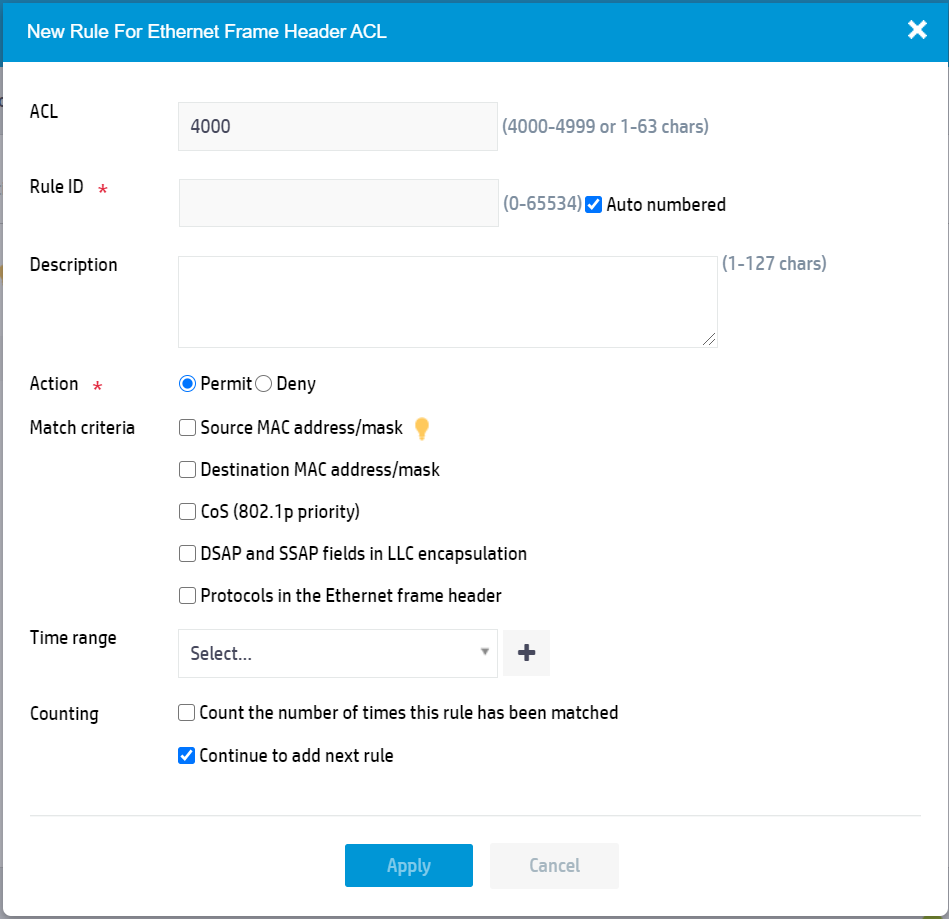Click the Cancel button
Viewport: 949px width, 919px height.
(554, 866)
